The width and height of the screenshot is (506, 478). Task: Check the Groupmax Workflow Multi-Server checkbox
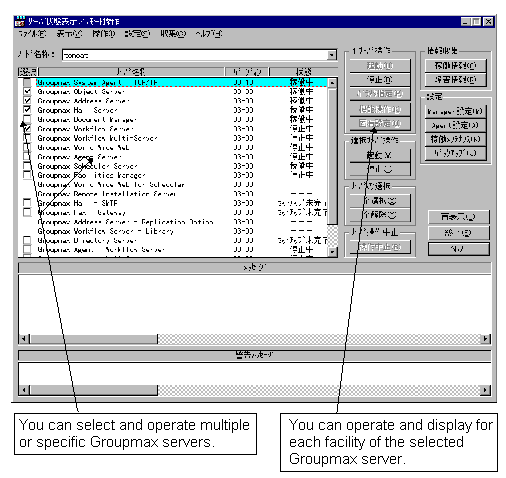[27, 138]
